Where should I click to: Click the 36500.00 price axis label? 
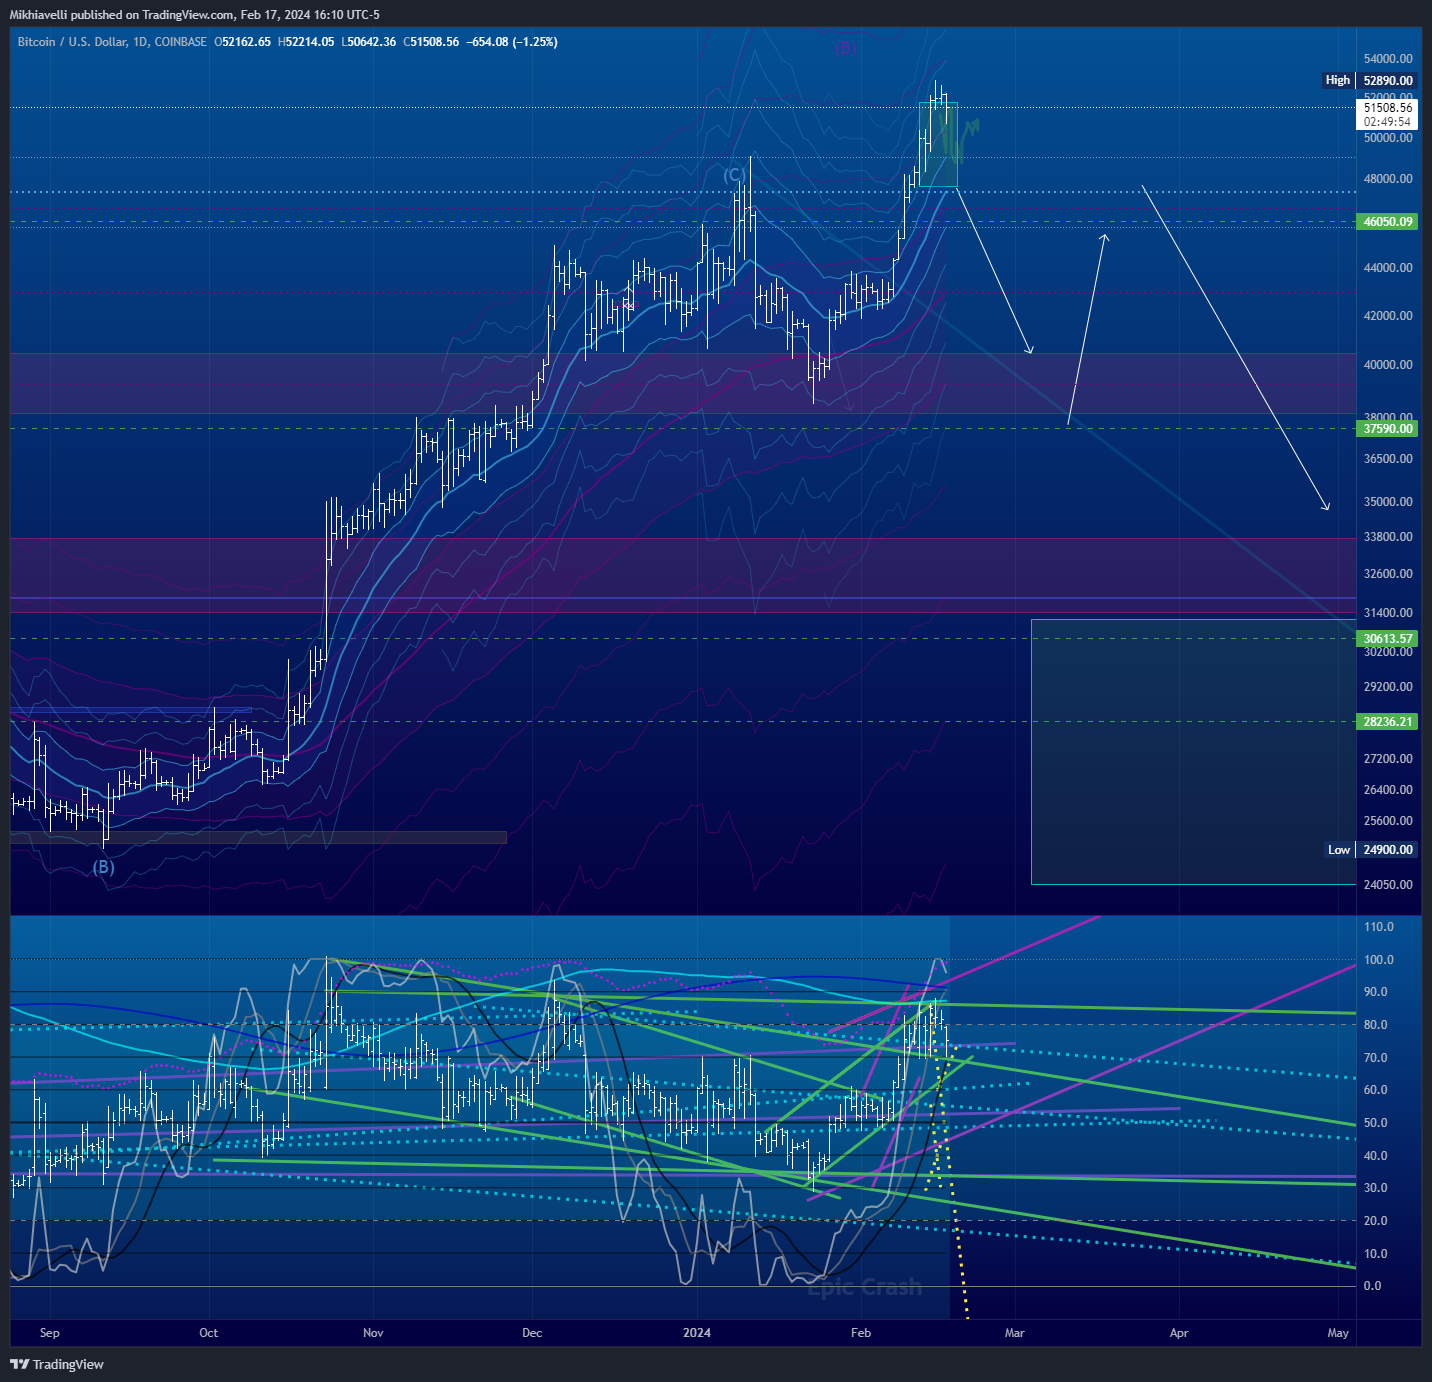(x=1388, y=459)
